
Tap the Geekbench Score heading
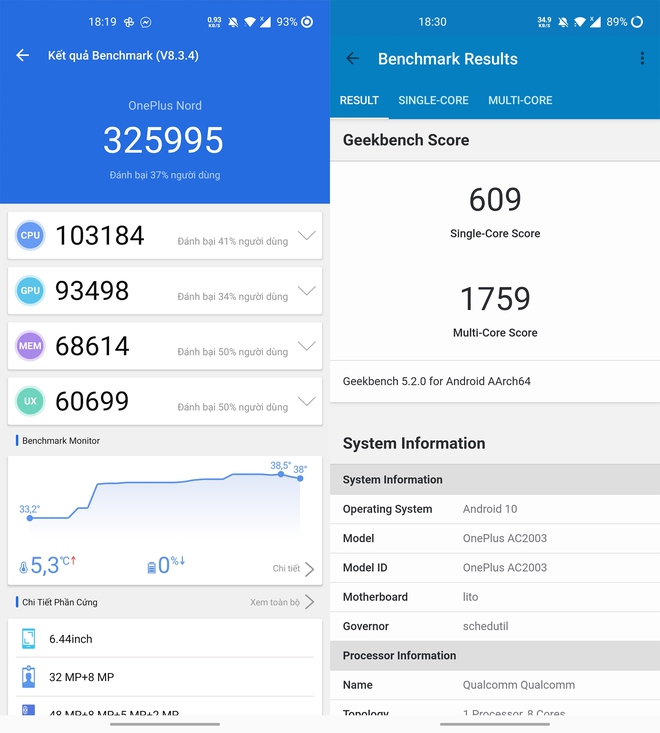(x=406, y=140)
